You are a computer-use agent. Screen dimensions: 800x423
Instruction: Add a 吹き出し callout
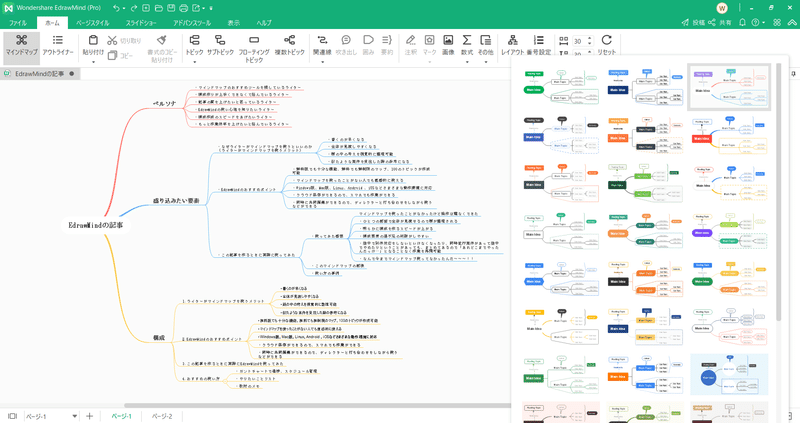coord(346,44)
